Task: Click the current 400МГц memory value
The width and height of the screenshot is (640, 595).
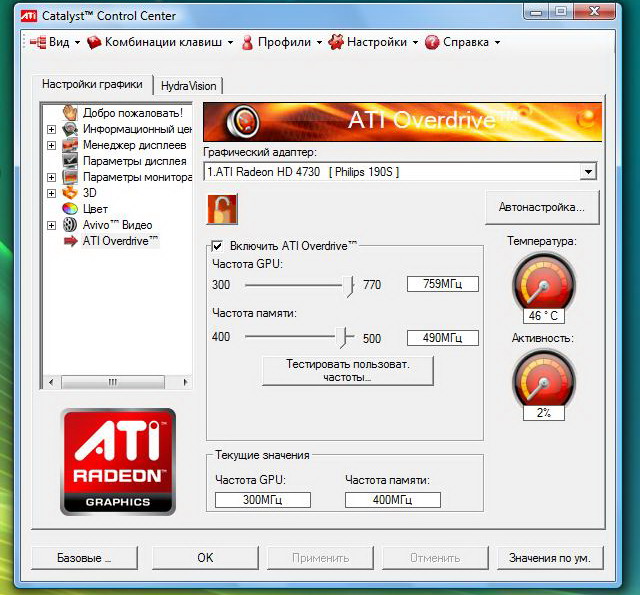Action: (x=392, y=500)
